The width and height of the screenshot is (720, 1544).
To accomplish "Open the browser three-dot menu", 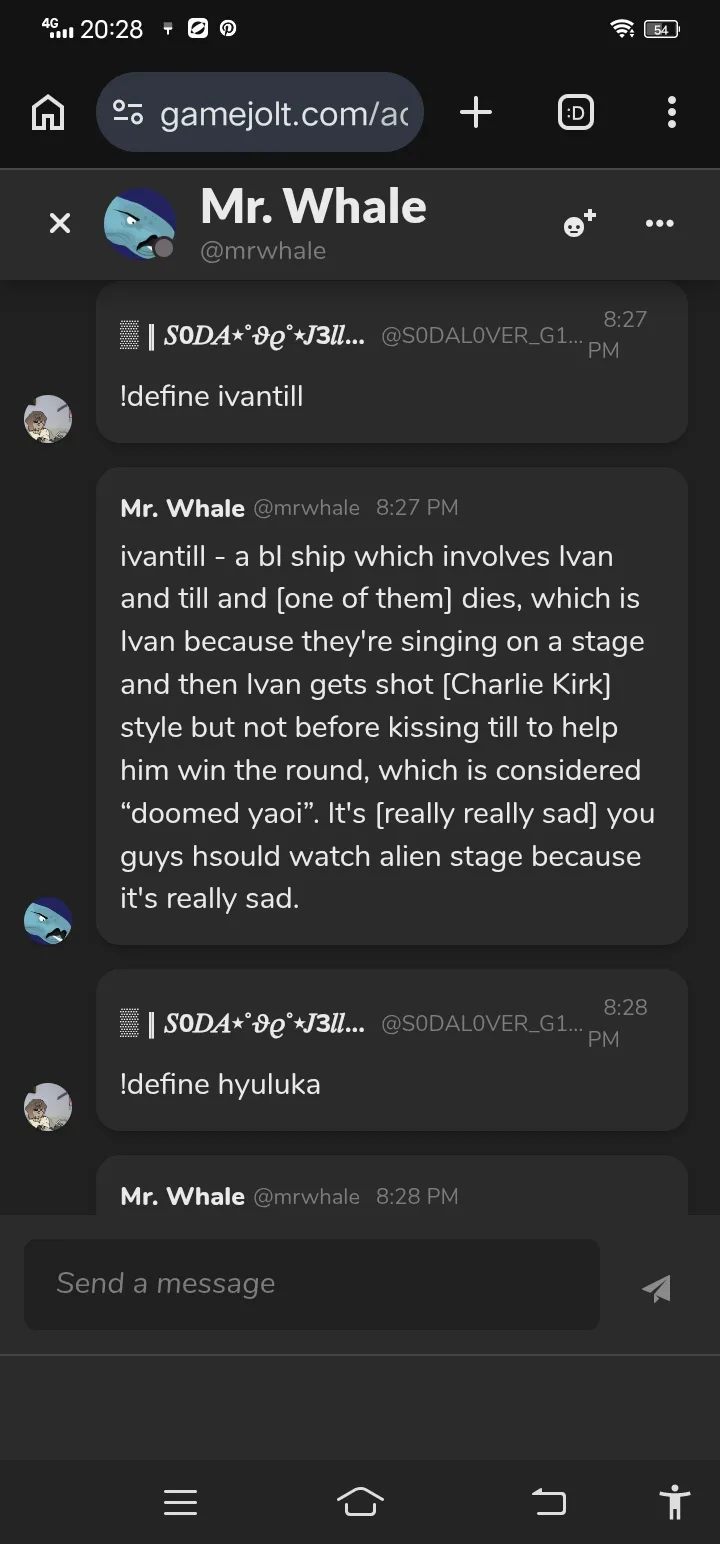I will (x=671, y=113).
